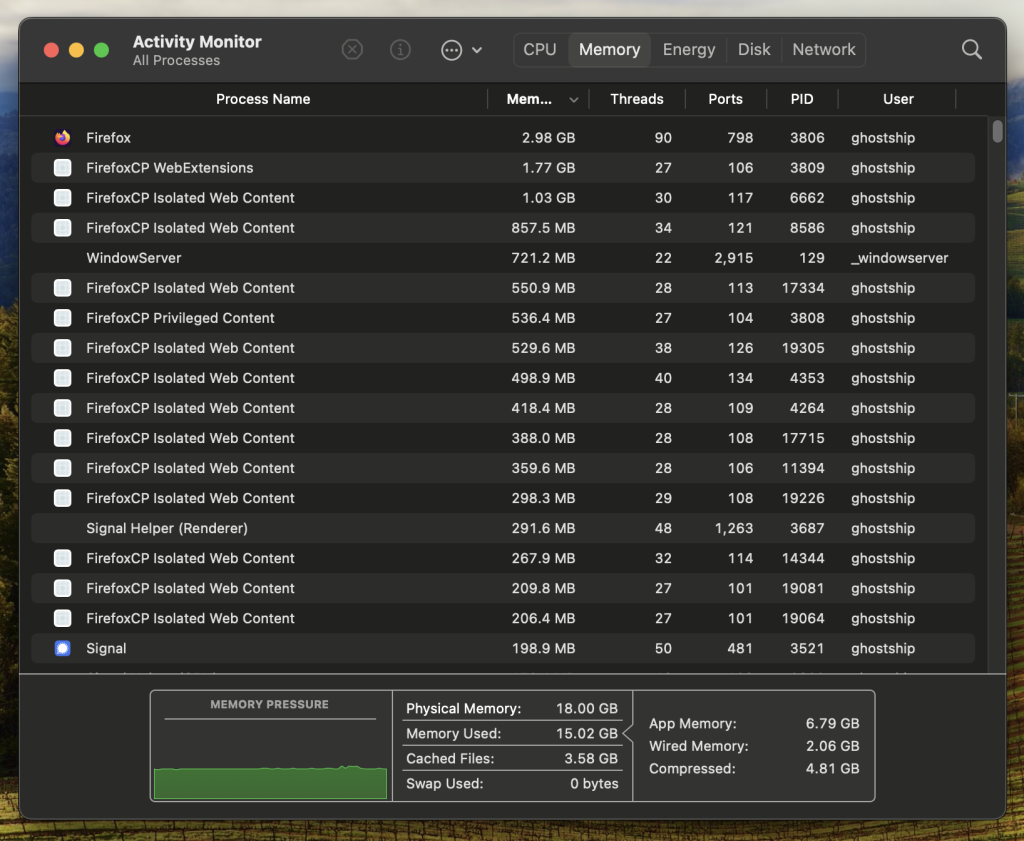Open the ellipsis actions menu icon
Screen dimensions: 1024x841
(x=451, y=50)
